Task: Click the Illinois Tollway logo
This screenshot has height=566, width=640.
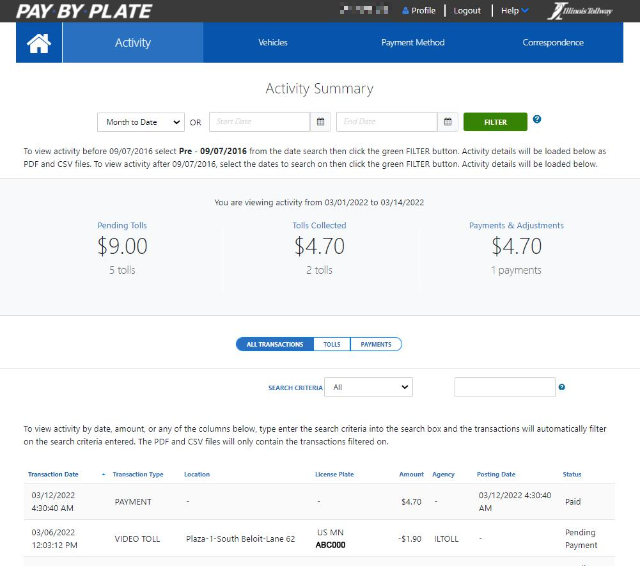Action: (582, 11)
